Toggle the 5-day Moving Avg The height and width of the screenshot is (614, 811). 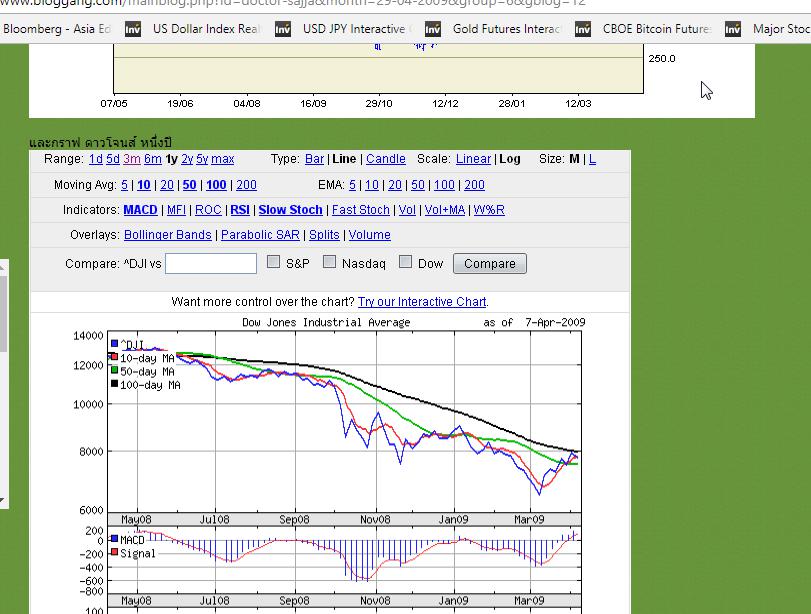pos(124,185)
